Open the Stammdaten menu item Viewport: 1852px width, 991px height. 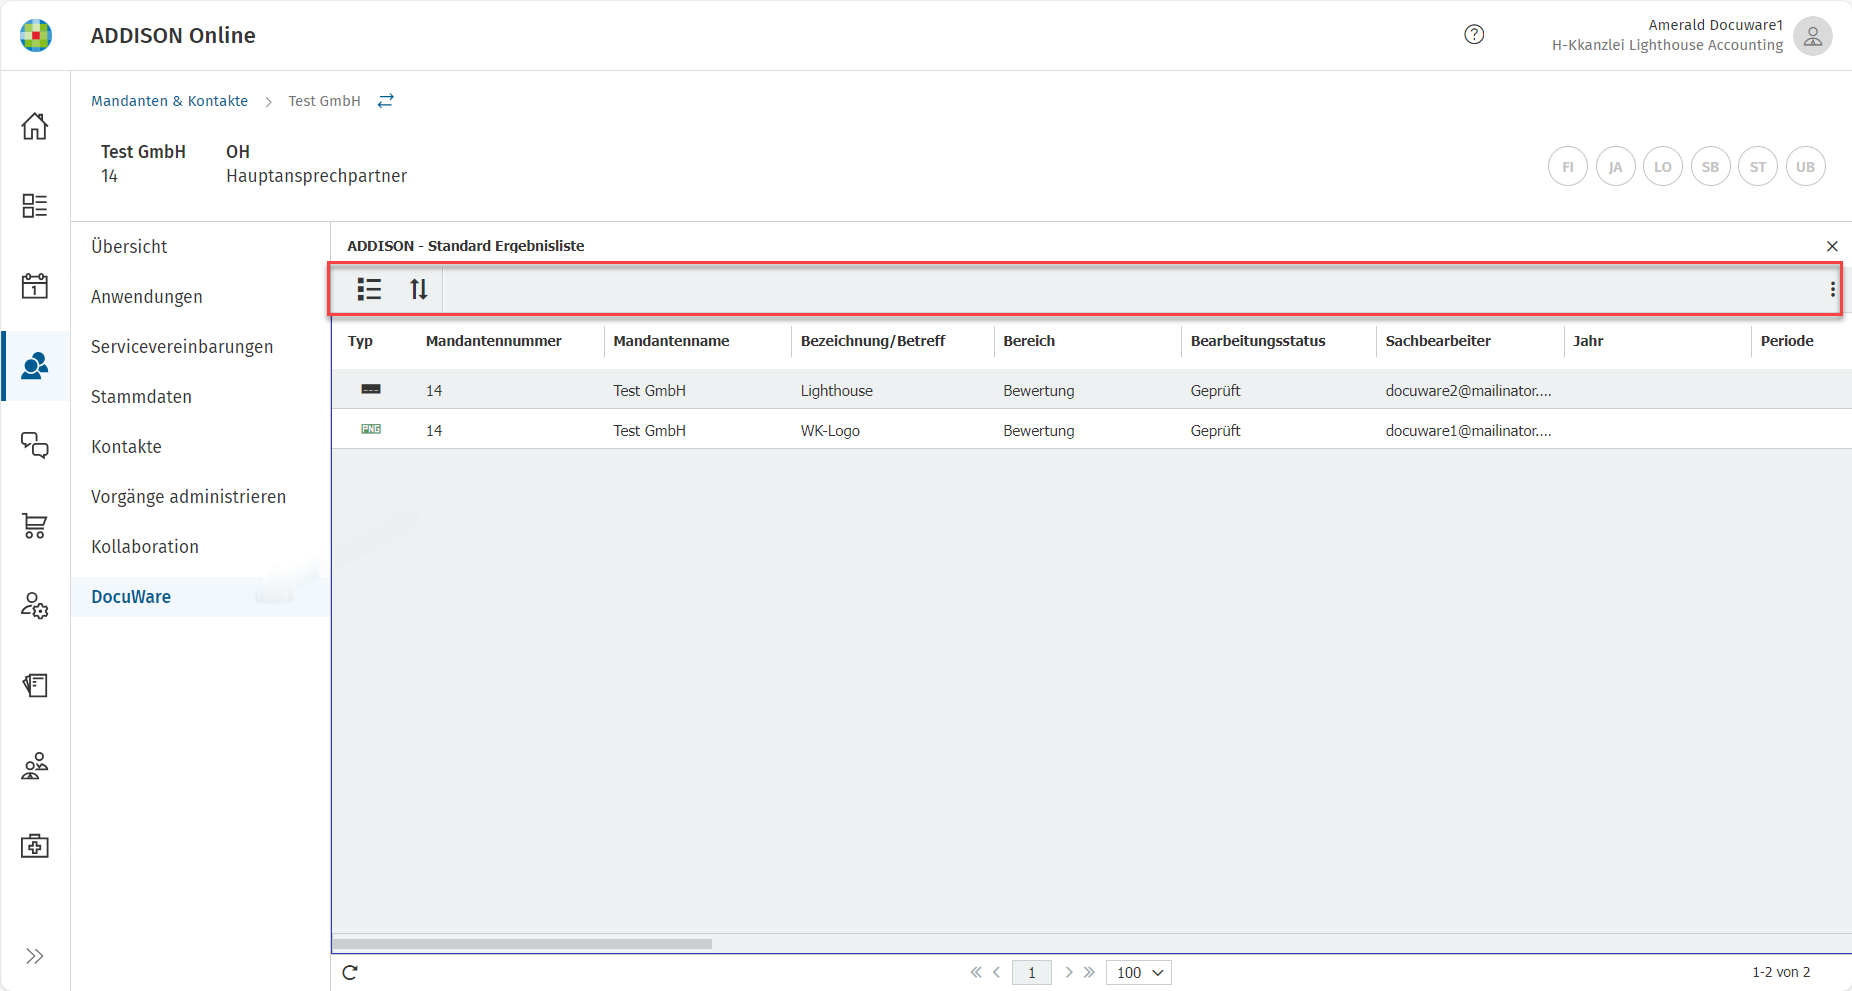pos(141,397)
